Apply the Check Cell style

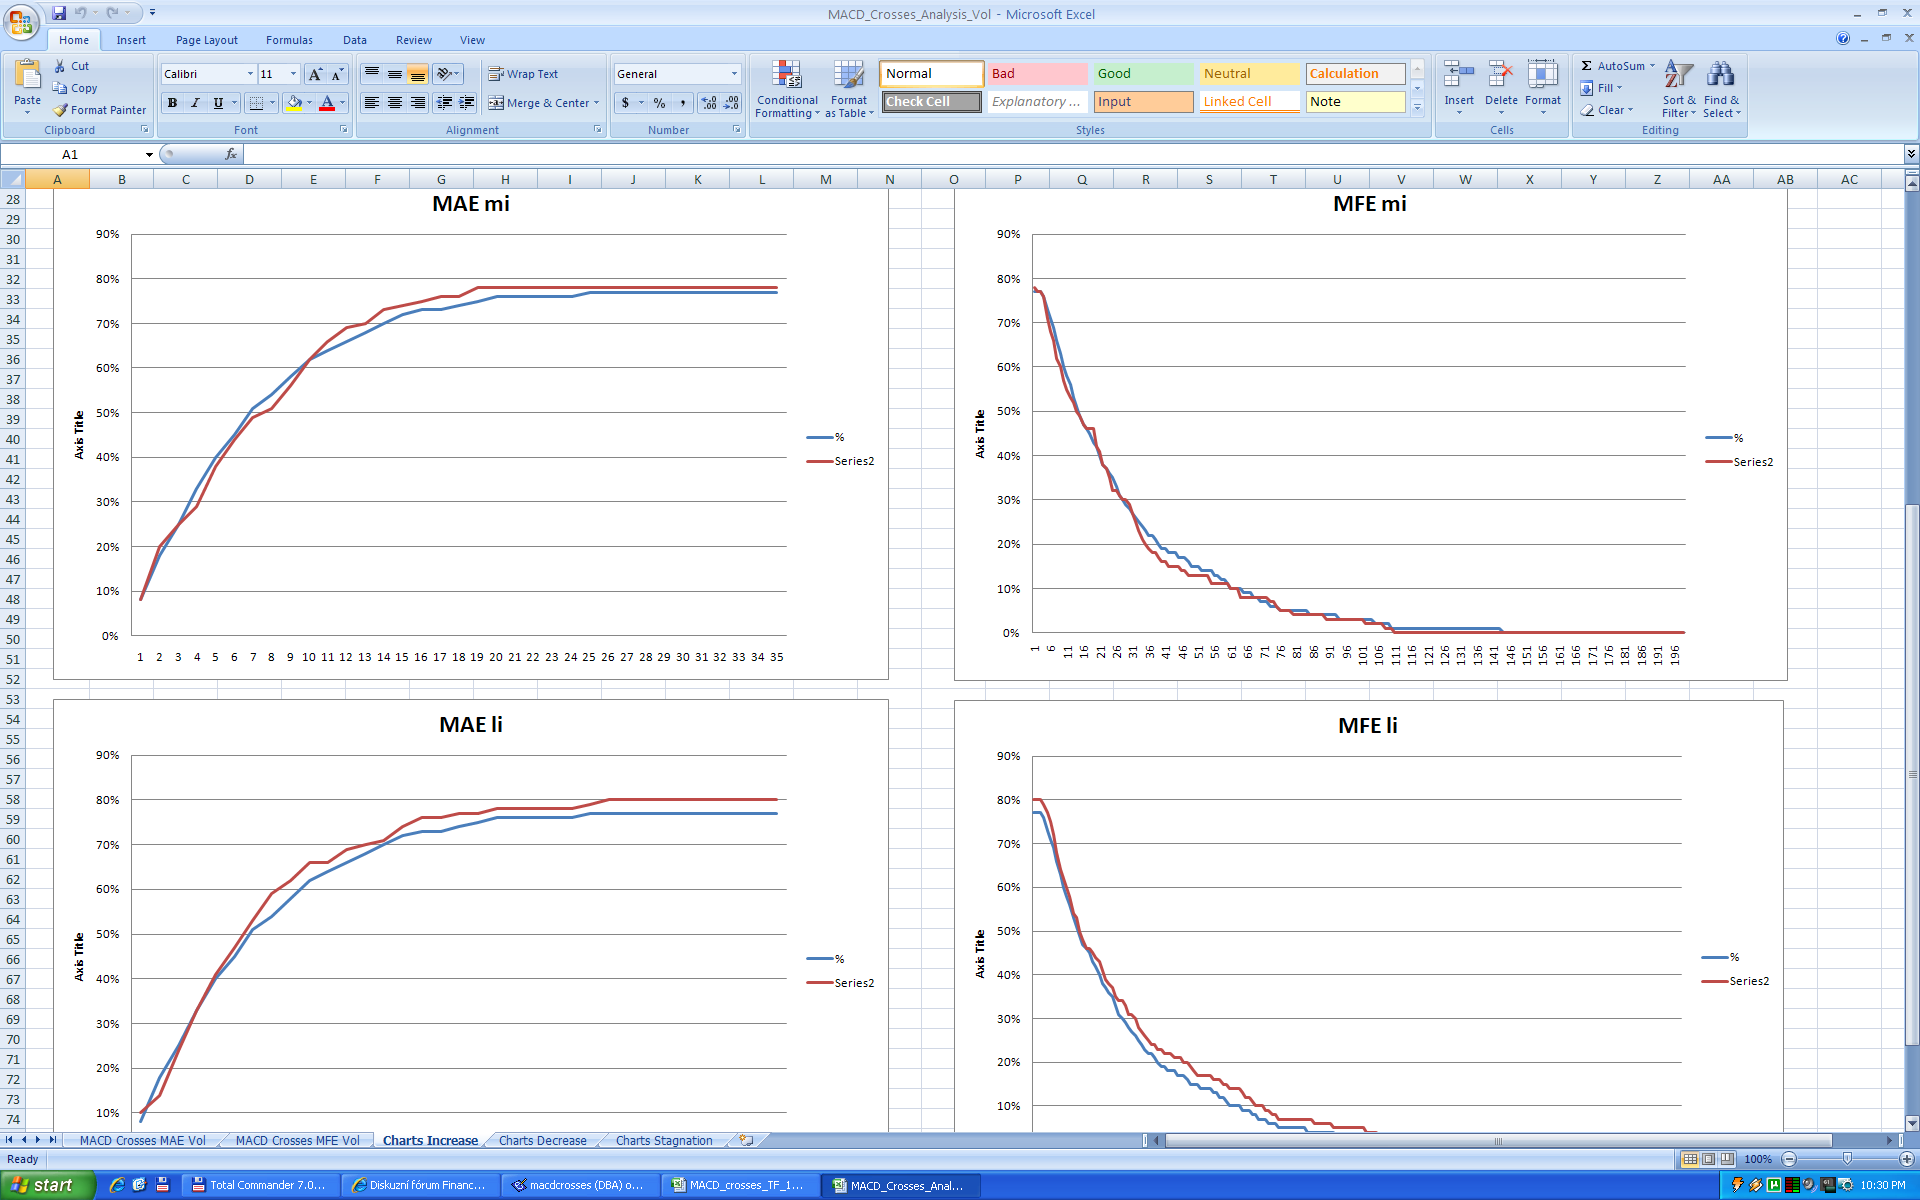point(930,102)
